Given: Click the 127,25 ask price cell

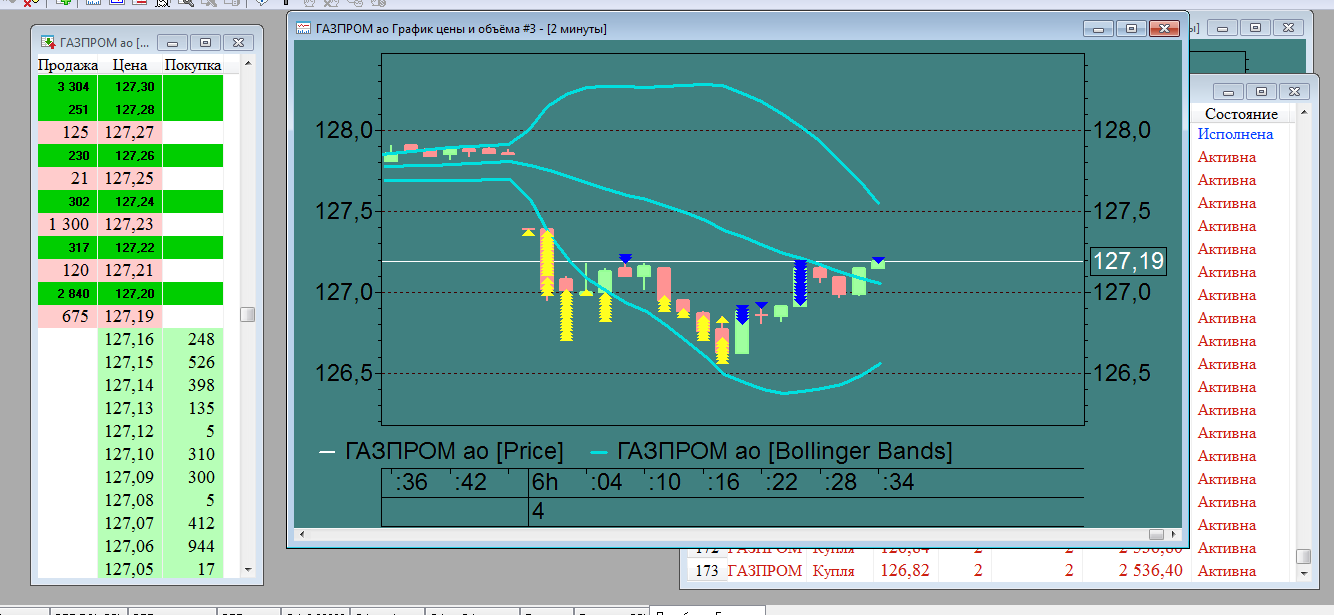Looking at the screenshot, I should click(x=130, y=178).
